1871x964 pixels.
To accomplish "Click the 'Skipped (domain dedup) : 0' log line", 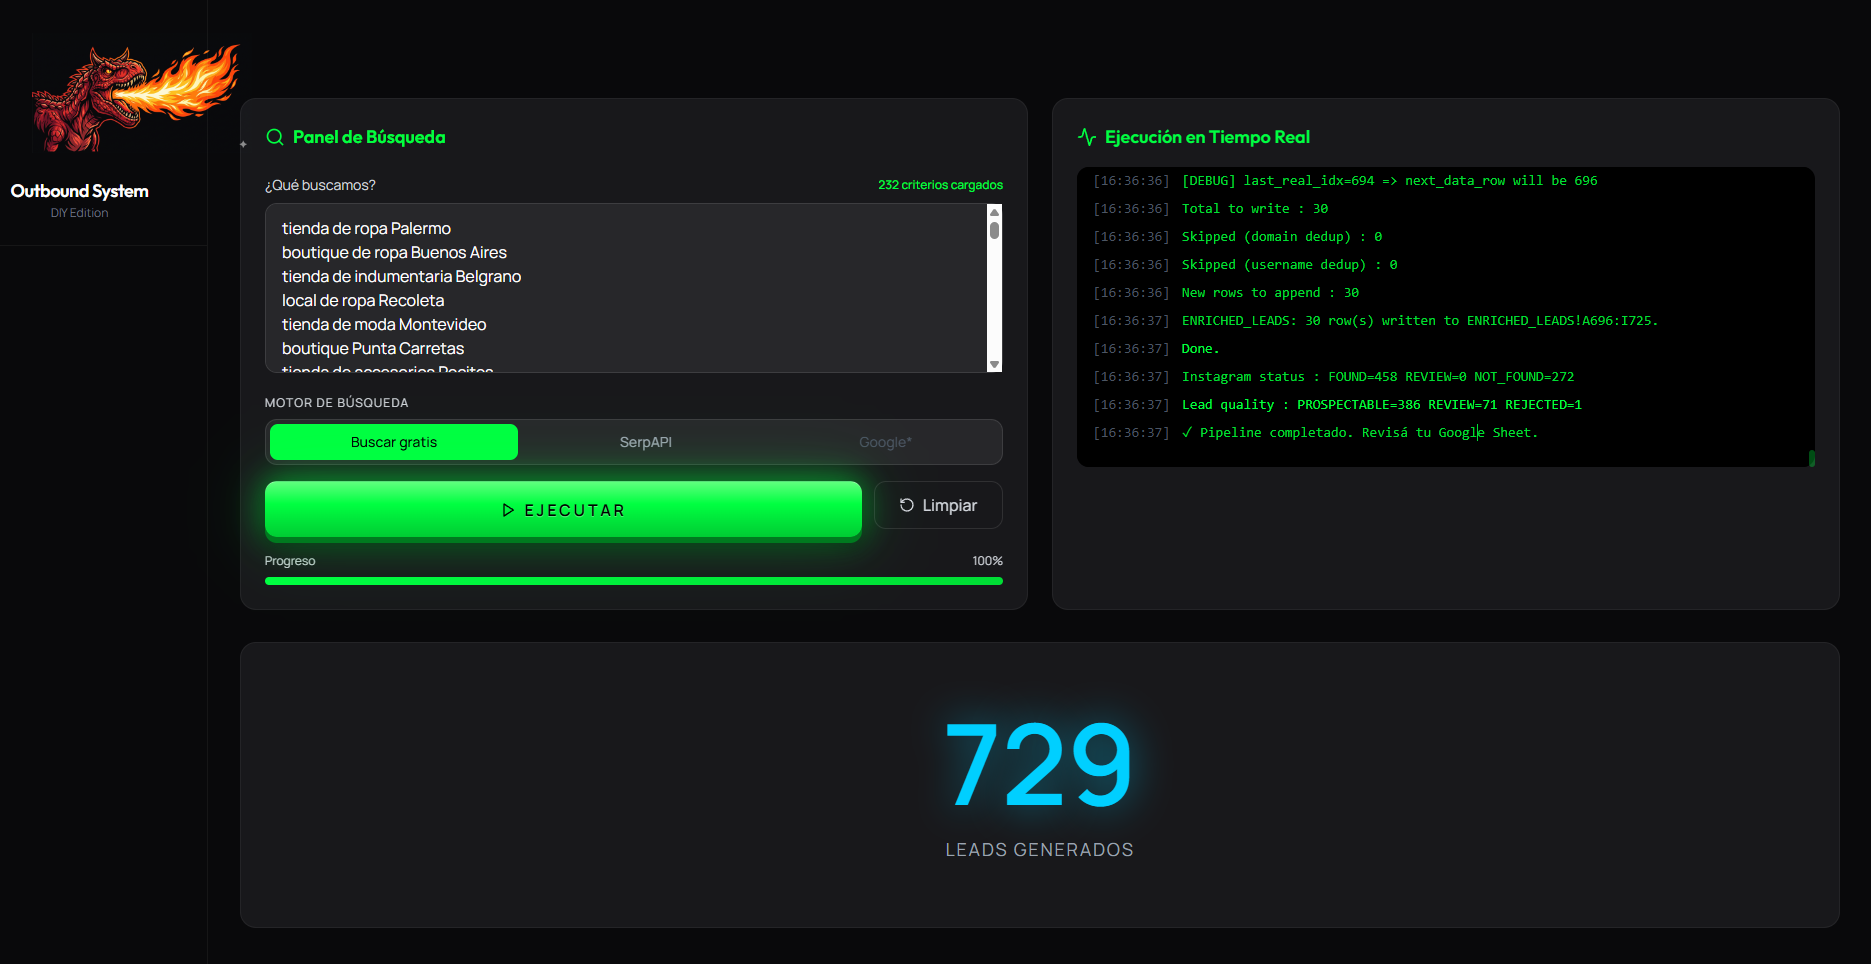I will [x=1281, y=237].
